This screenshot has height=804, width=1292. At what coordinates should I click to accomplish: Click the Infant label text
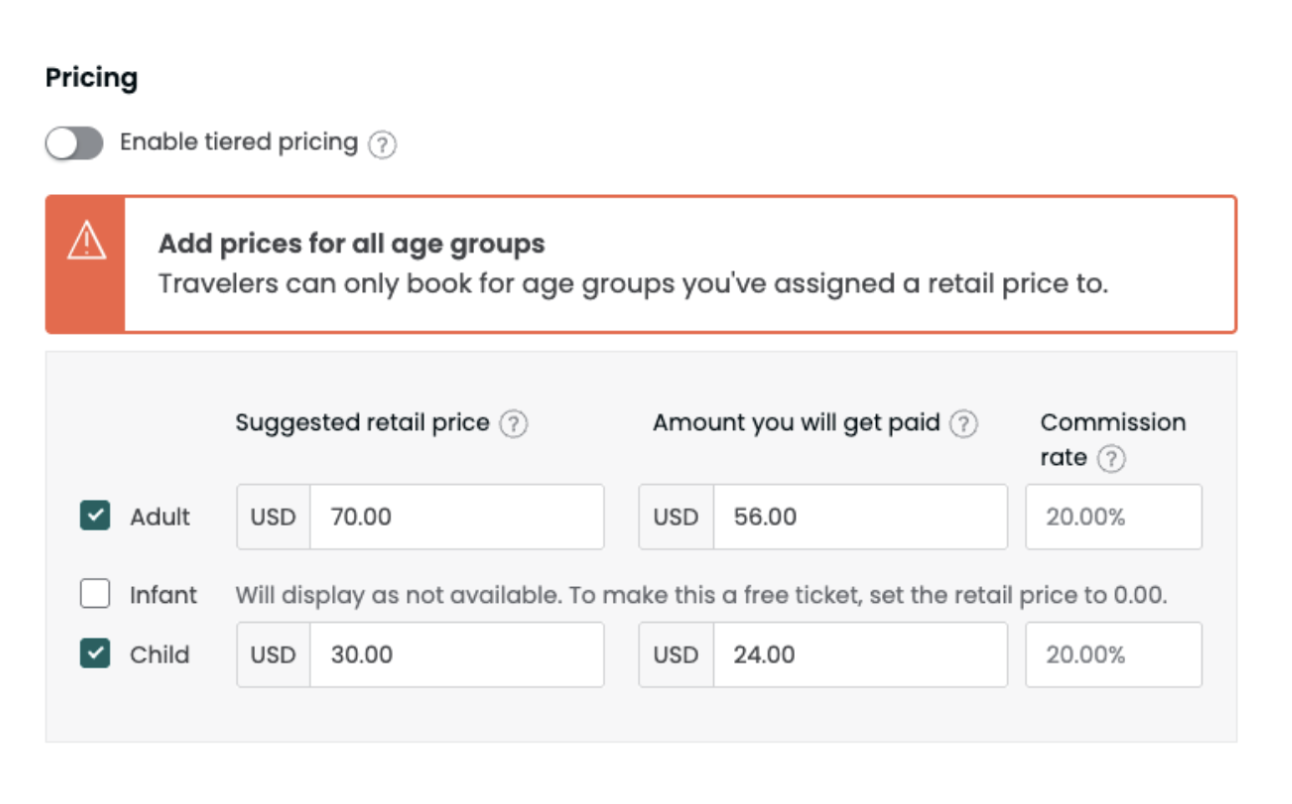[x=164, y=596]
